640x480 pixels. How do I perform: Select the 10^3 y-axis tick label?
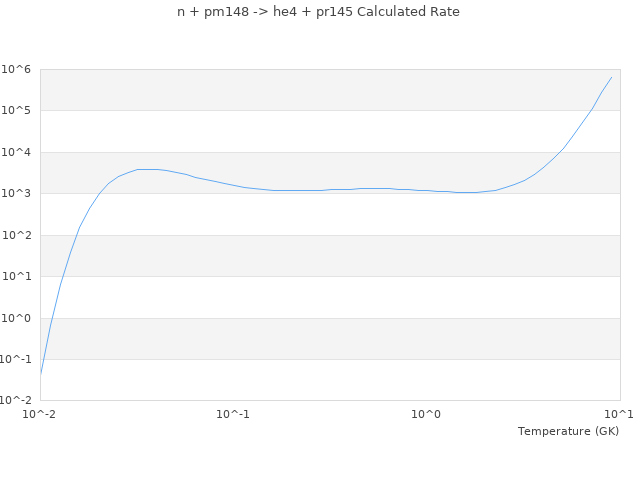(x=16, y=194)
